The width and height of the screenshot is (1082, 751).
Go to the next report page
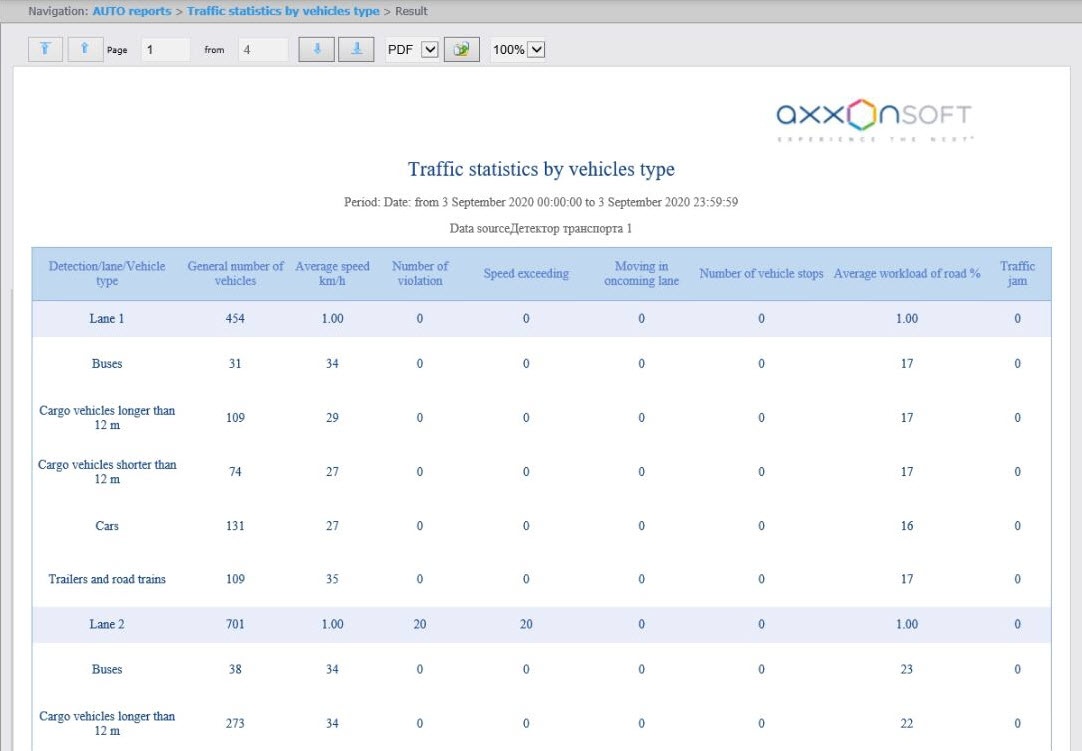pos(316,49)
